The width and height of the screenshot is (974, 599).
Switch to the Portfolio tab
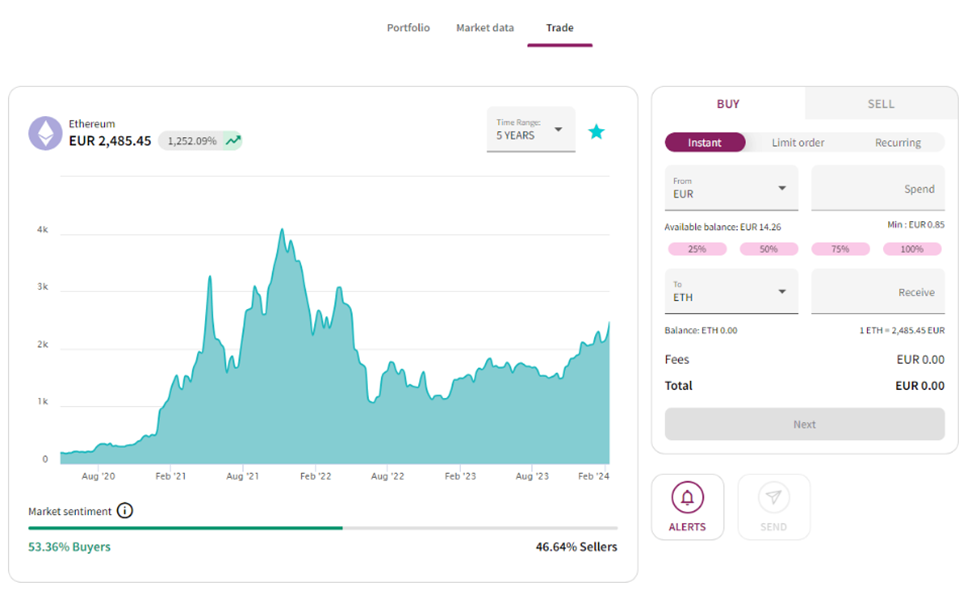click(x=408, y=28)
